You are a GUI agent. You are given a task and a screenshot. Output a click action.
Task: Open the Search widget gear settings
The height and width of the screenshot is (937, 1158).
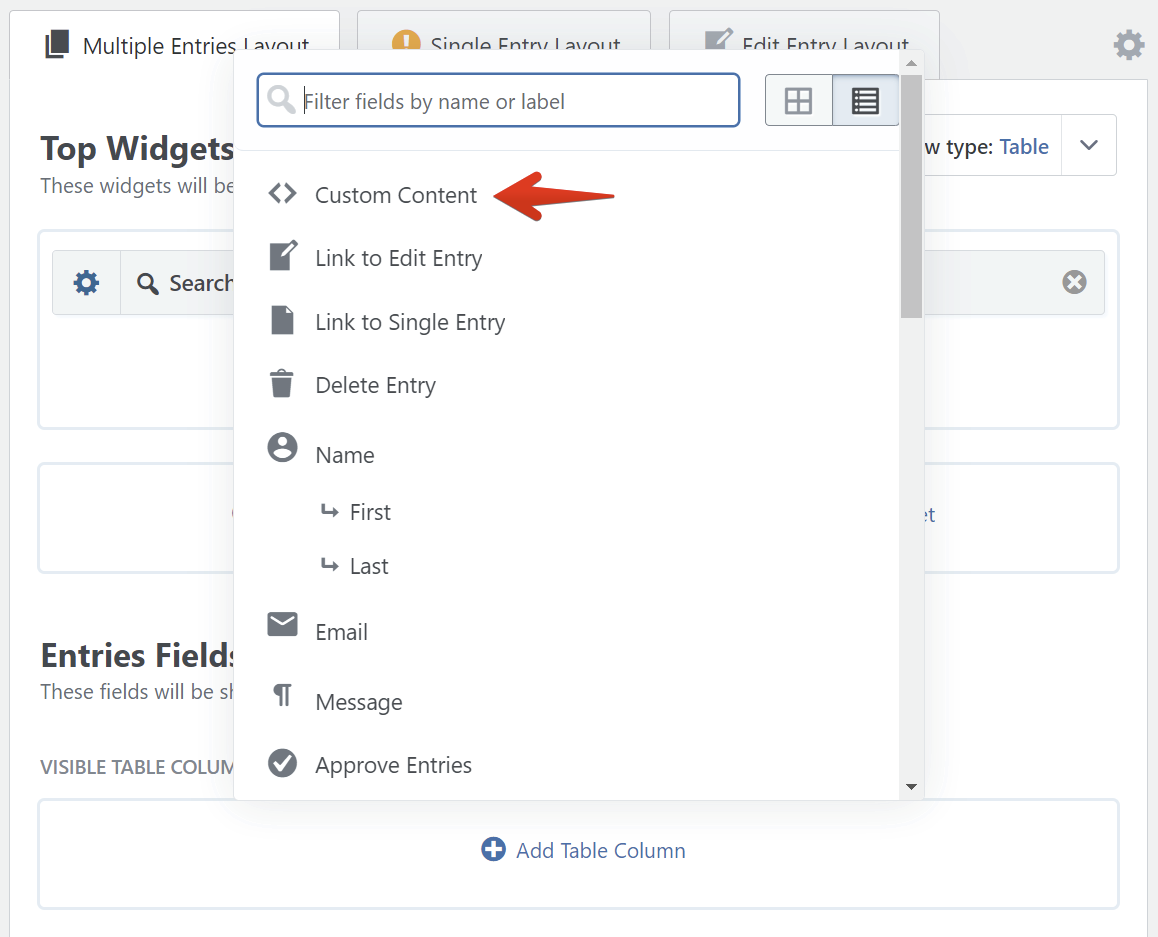click(x=87, y=283)
